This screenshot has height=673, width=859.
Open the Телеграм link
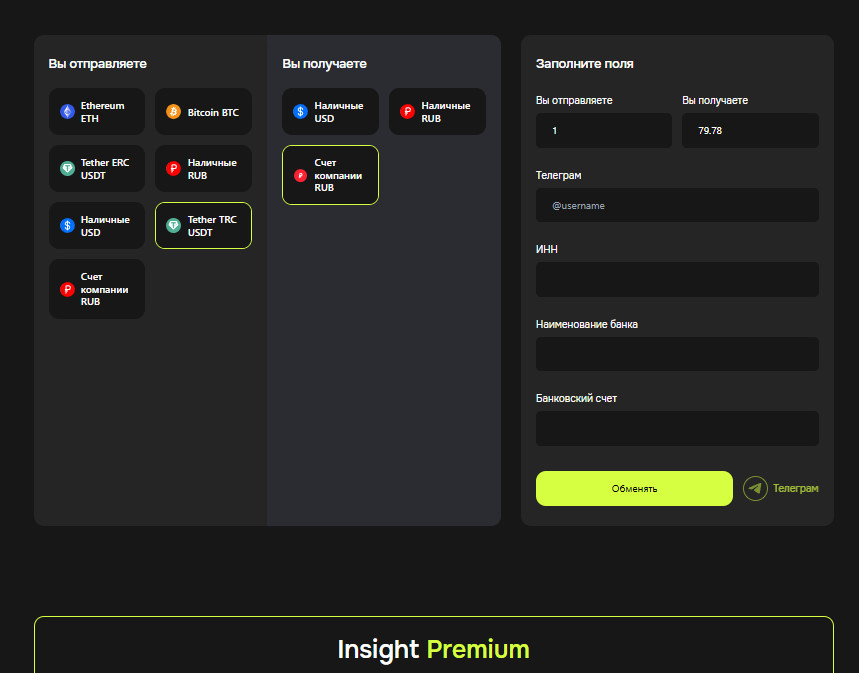point(795,488)
